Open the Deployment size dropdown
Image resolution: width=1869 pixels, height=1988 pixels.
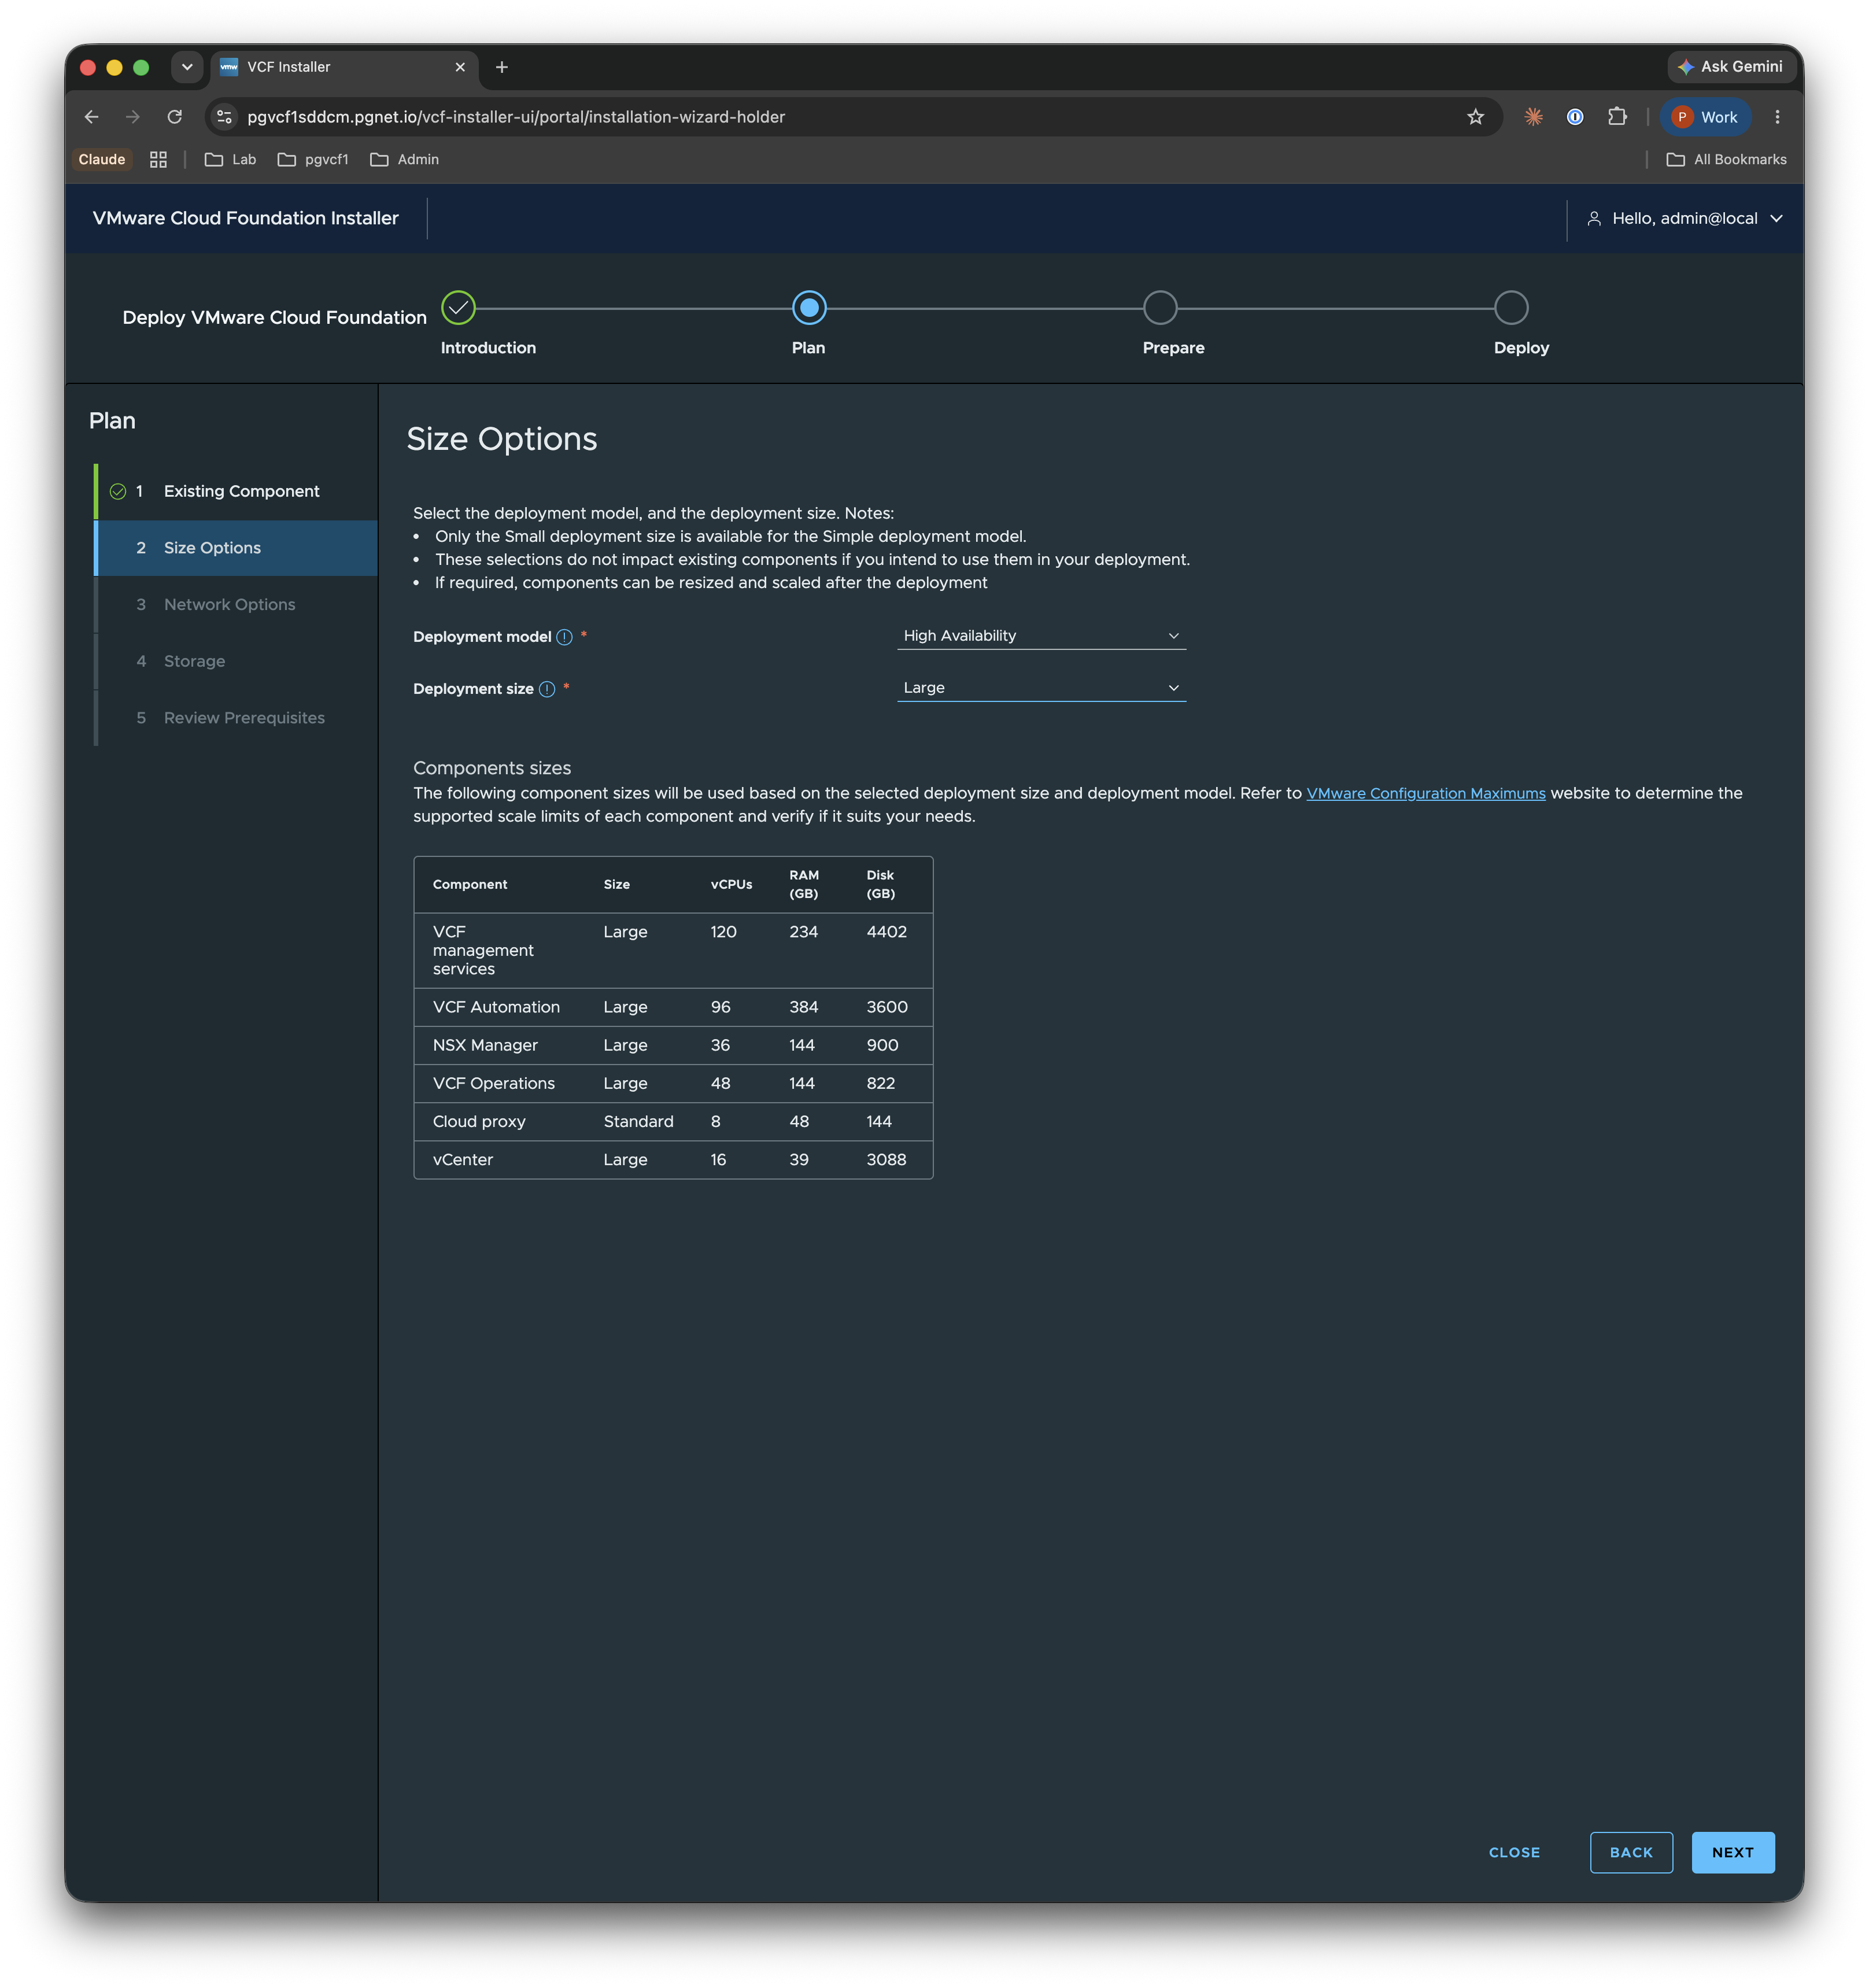coord(1041,688)
